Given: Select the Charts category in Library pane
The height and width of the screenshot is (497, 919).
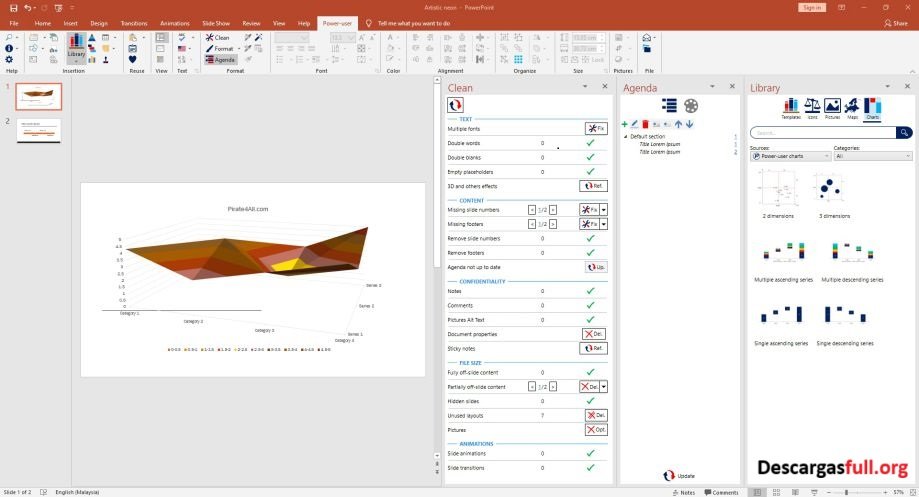Looking at the screenshot, I should click(x=872, y=108).
